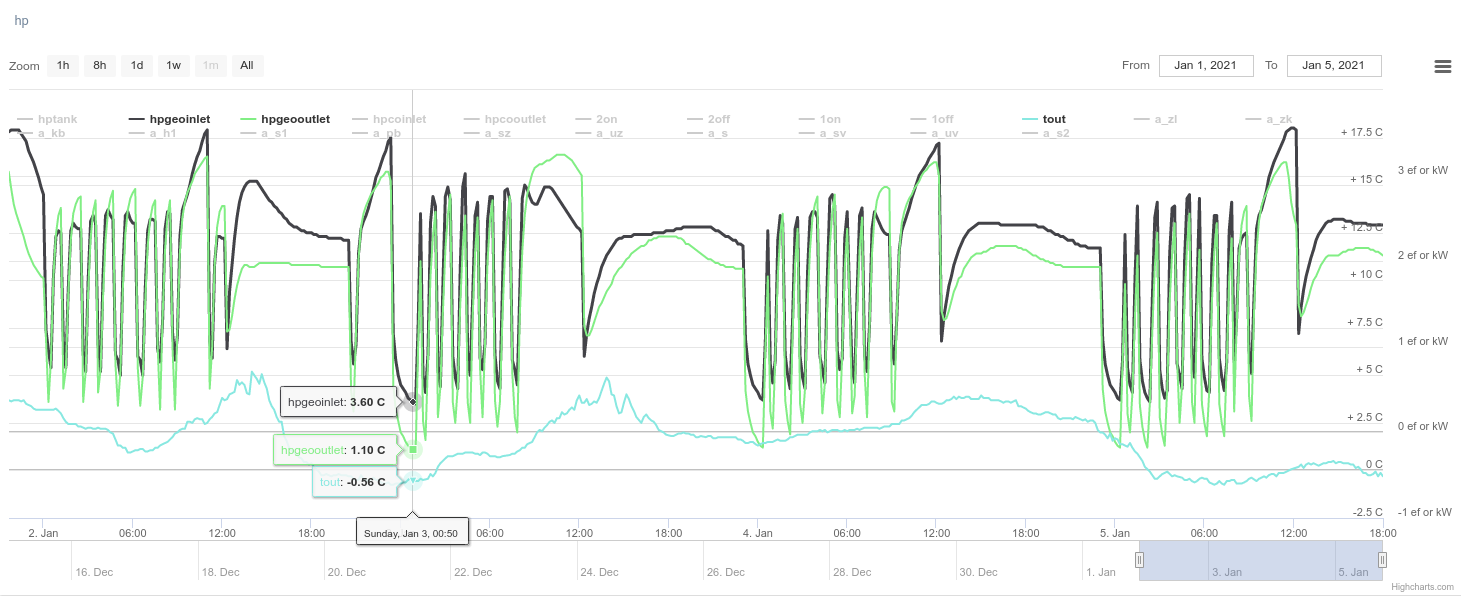Show the 1off series
Viewport: 1461px width, 596px height.
click(x=932, y=119)
